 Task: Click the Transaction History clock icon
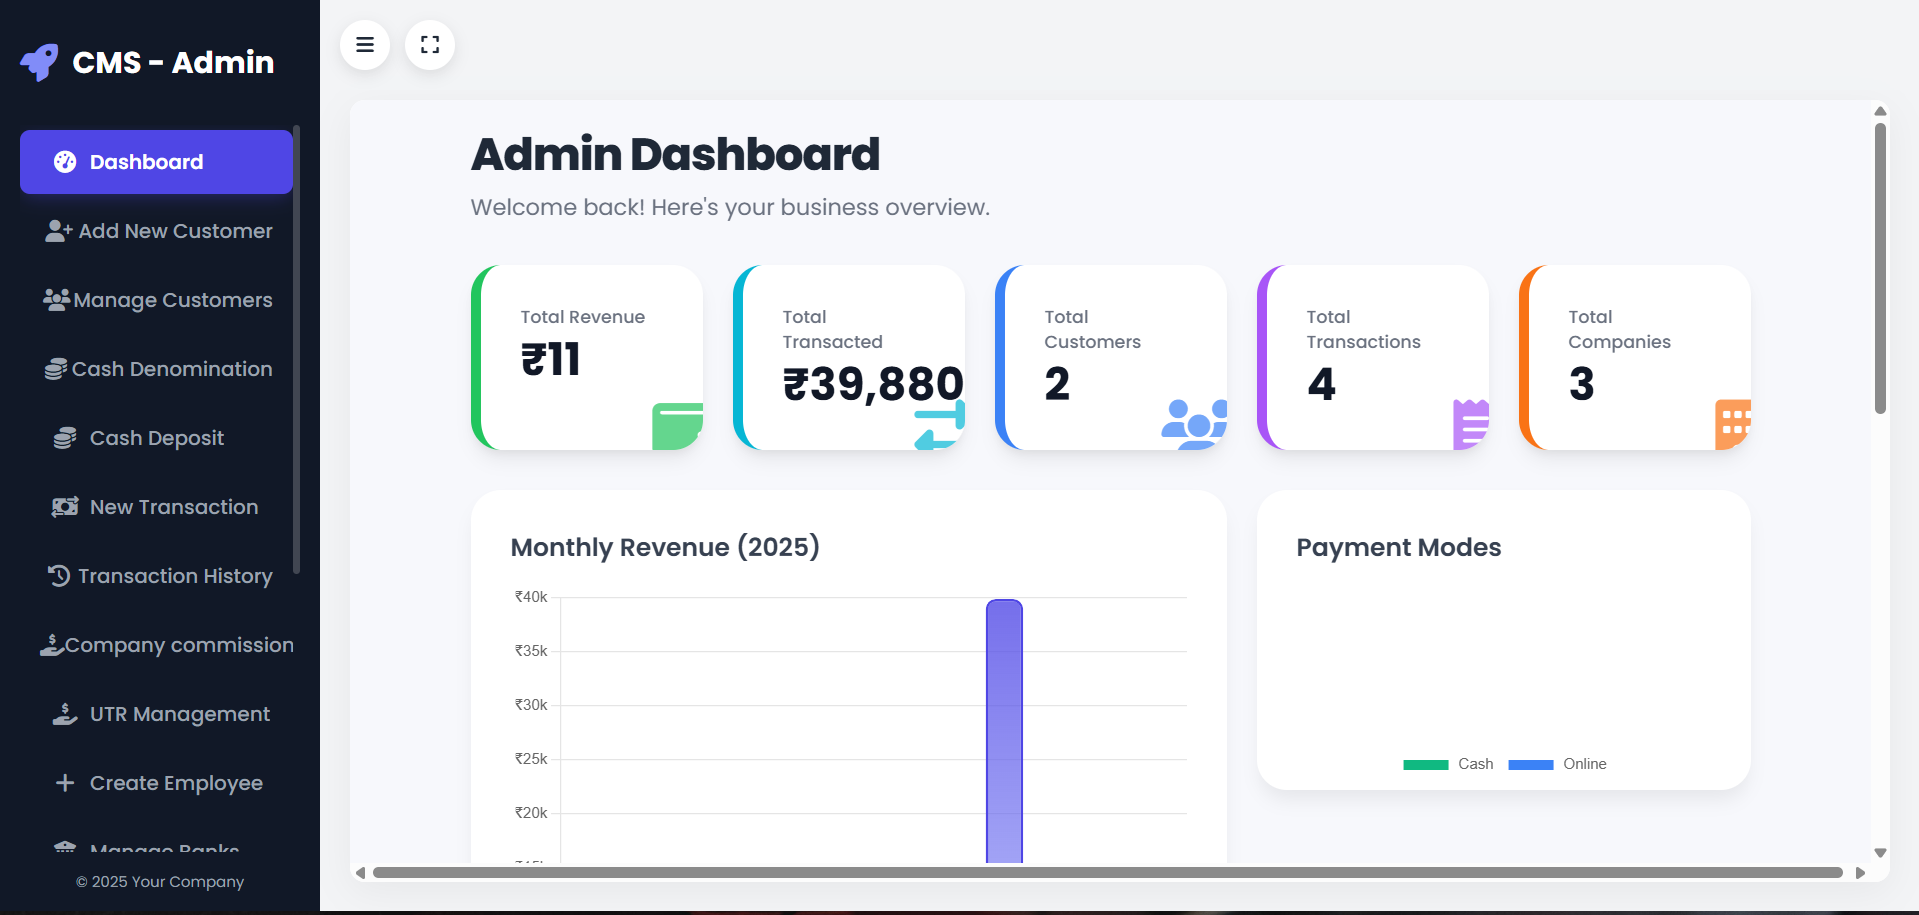click(59, 576)
